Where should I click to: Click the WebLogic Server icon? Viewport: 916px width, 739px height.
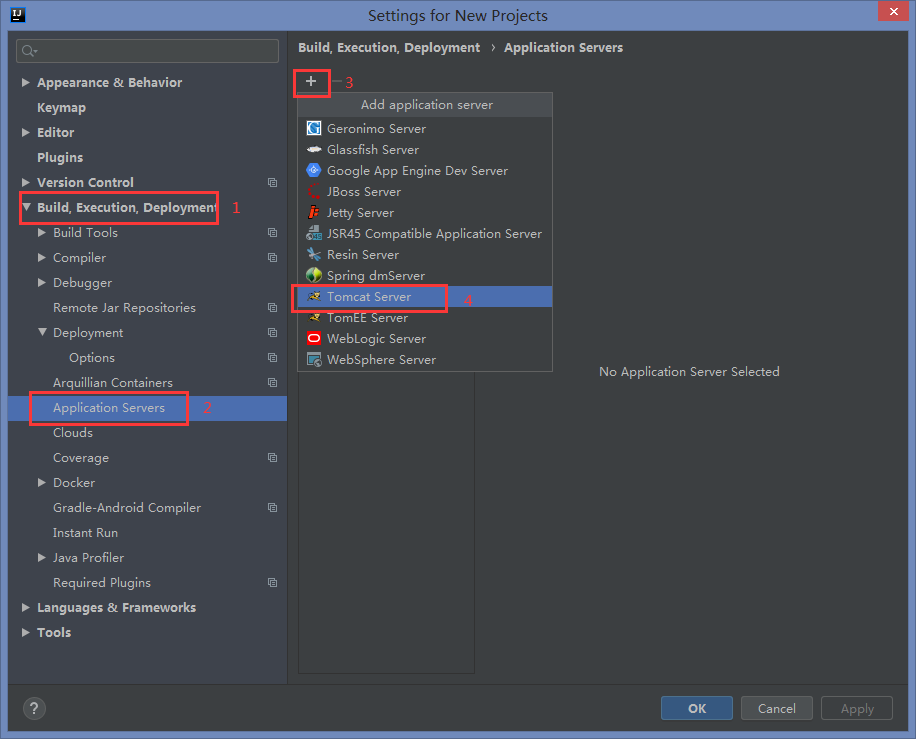point(314,339)
